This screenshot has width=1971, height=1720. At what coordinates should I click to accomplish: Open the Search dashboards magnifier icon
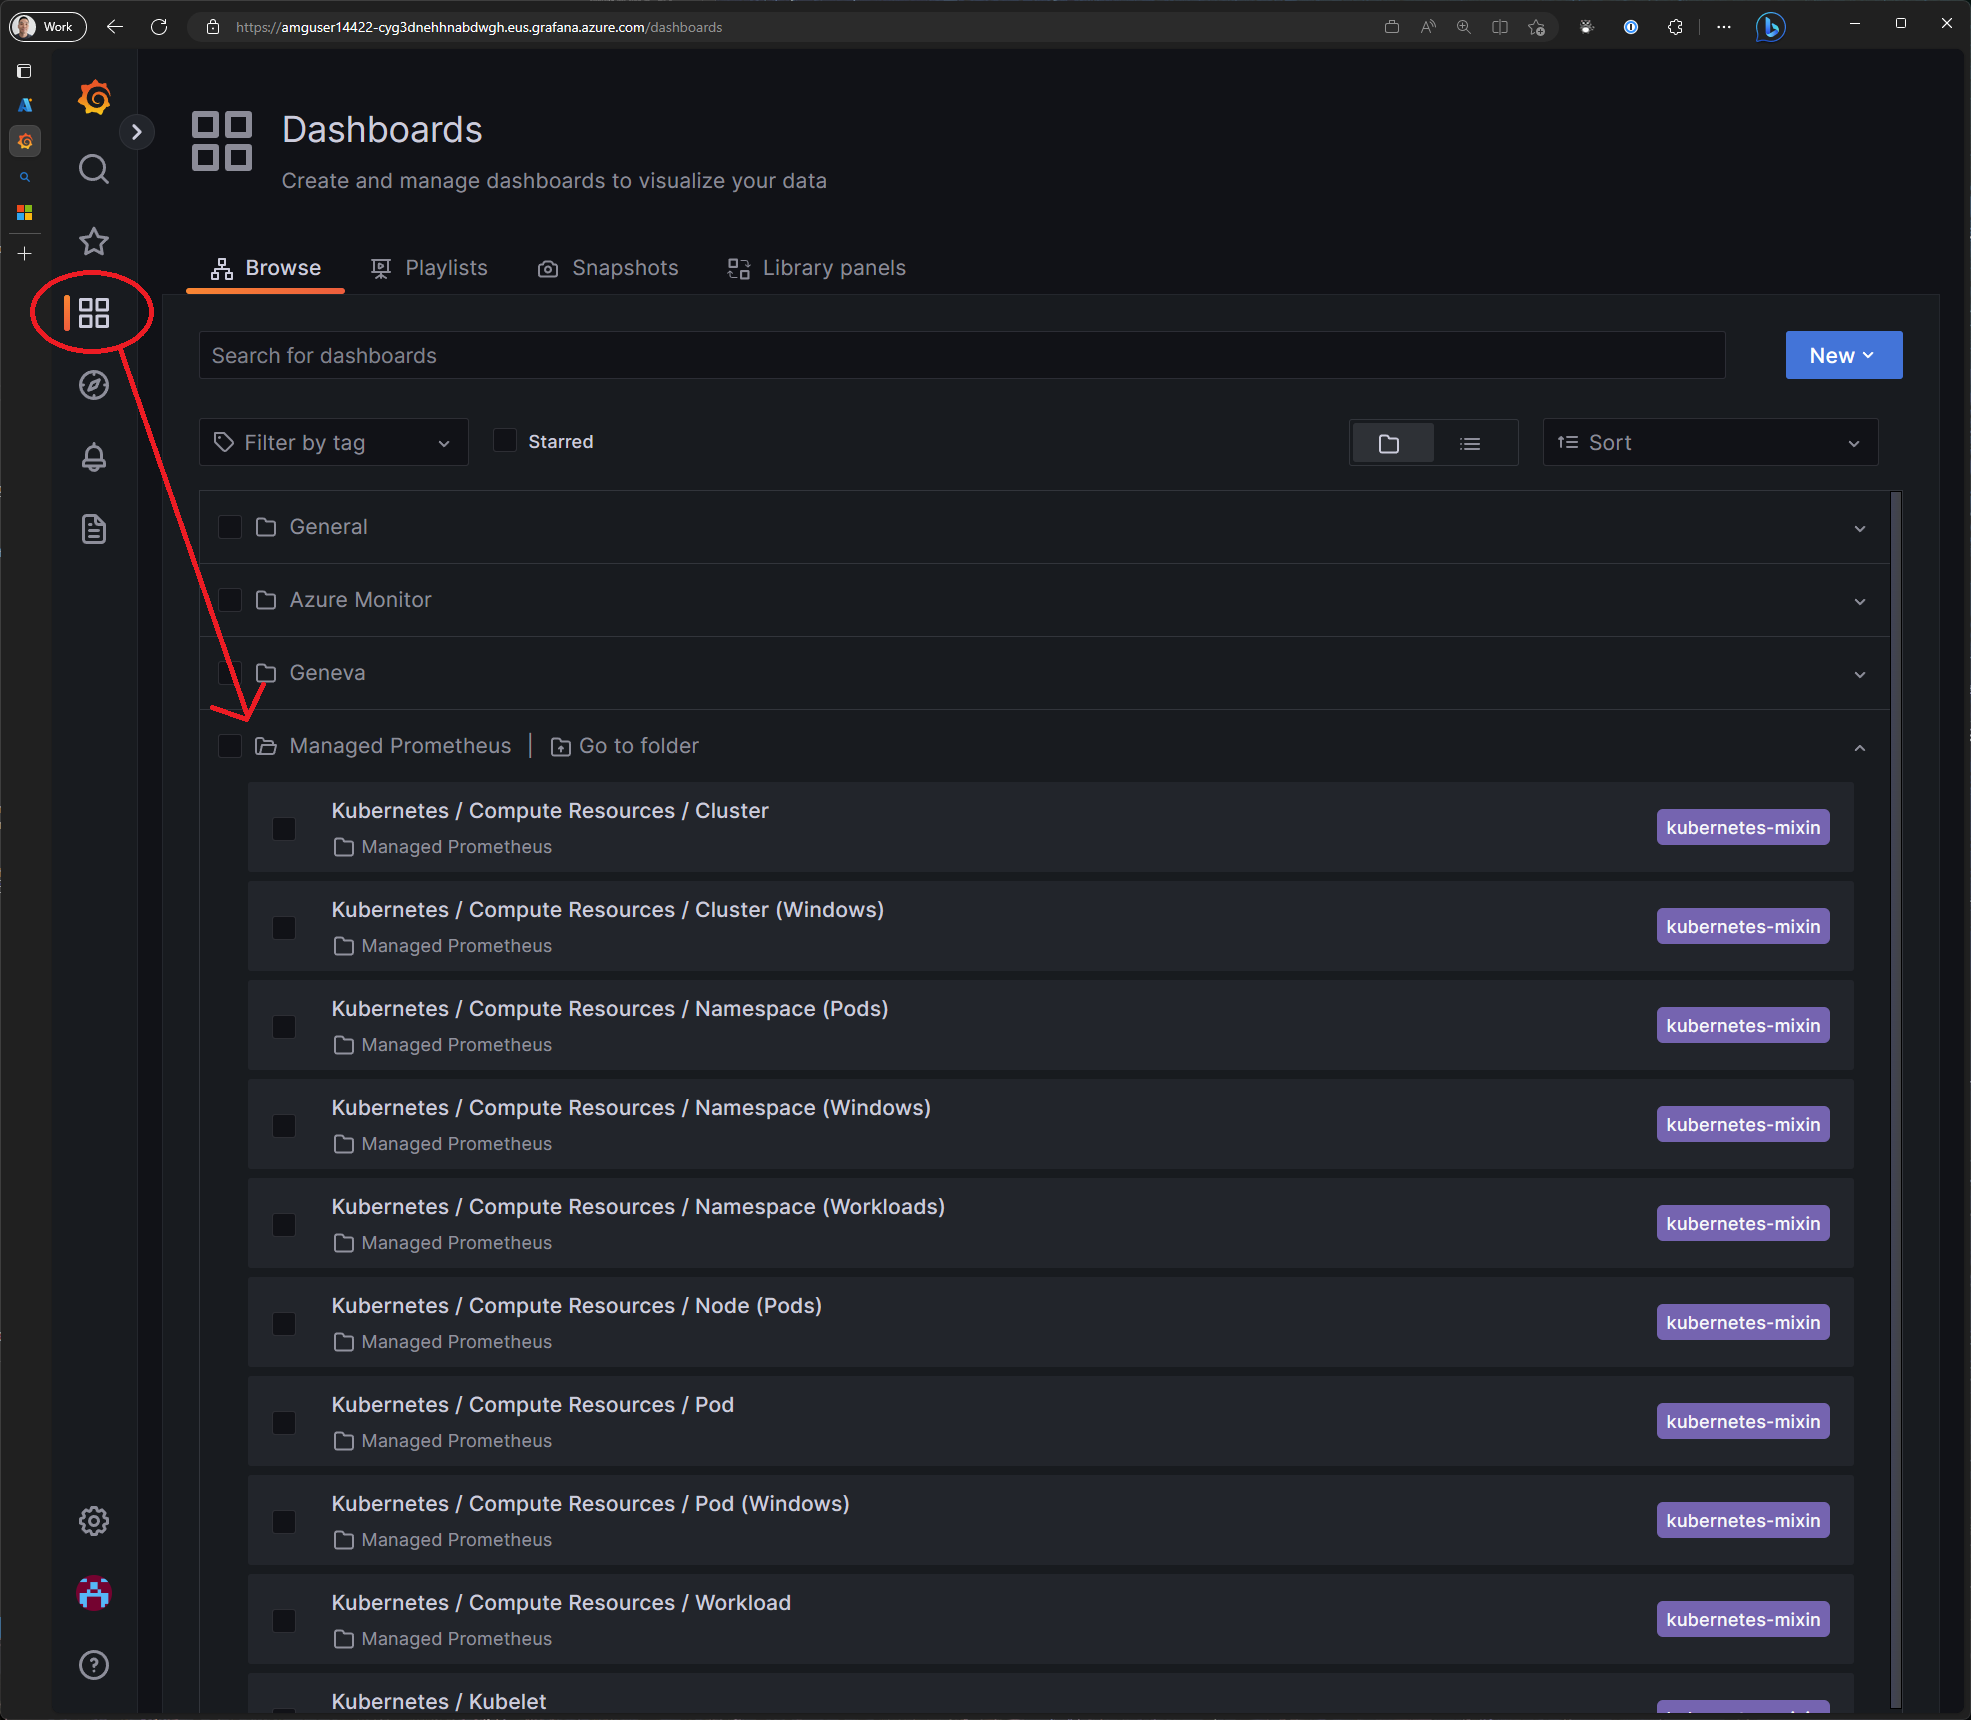coord(94,169)
